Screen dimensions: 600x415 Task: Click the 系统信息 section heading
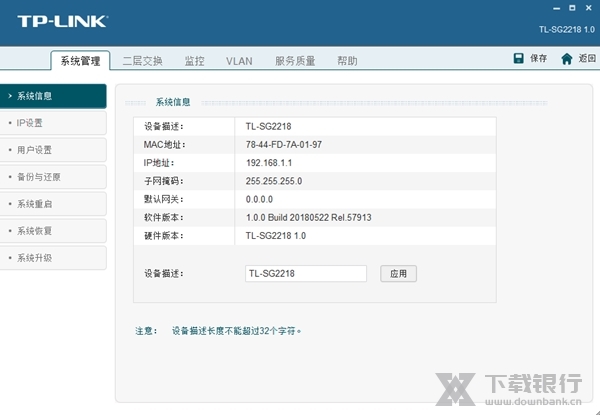173,102
